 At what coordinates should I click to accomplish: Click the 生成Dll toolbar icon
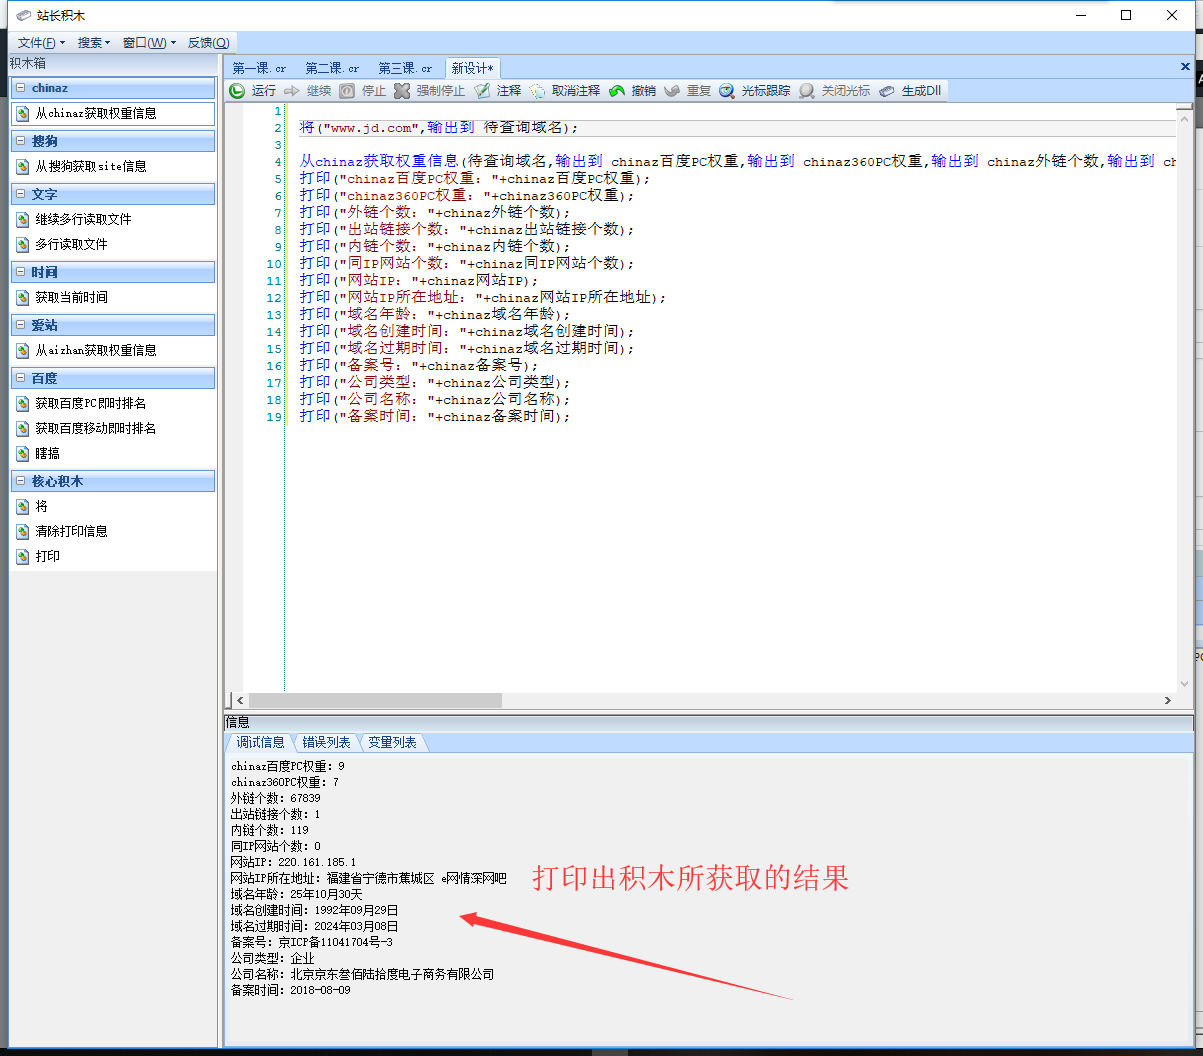887,91
